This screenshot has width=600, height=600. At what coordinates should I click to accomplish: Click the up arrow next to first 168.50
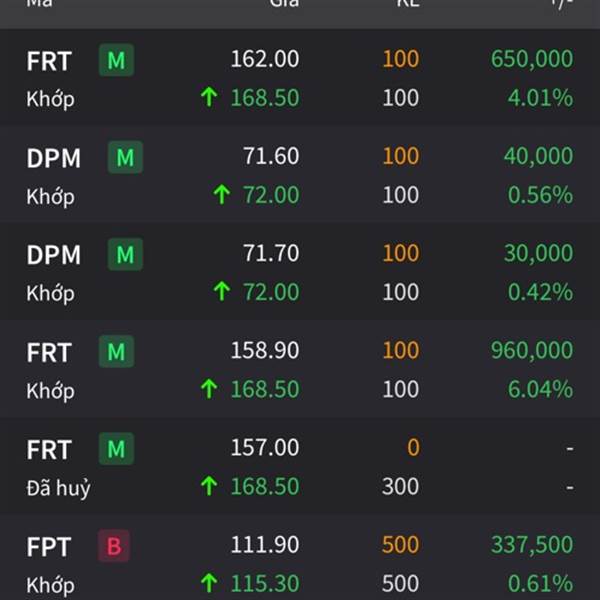[x=209, y=97]
